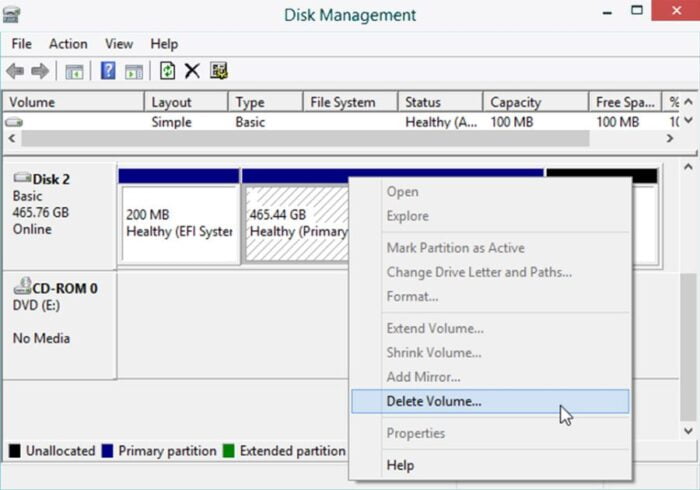Choose Delete Volume... from context menu

tap(490, 401)
